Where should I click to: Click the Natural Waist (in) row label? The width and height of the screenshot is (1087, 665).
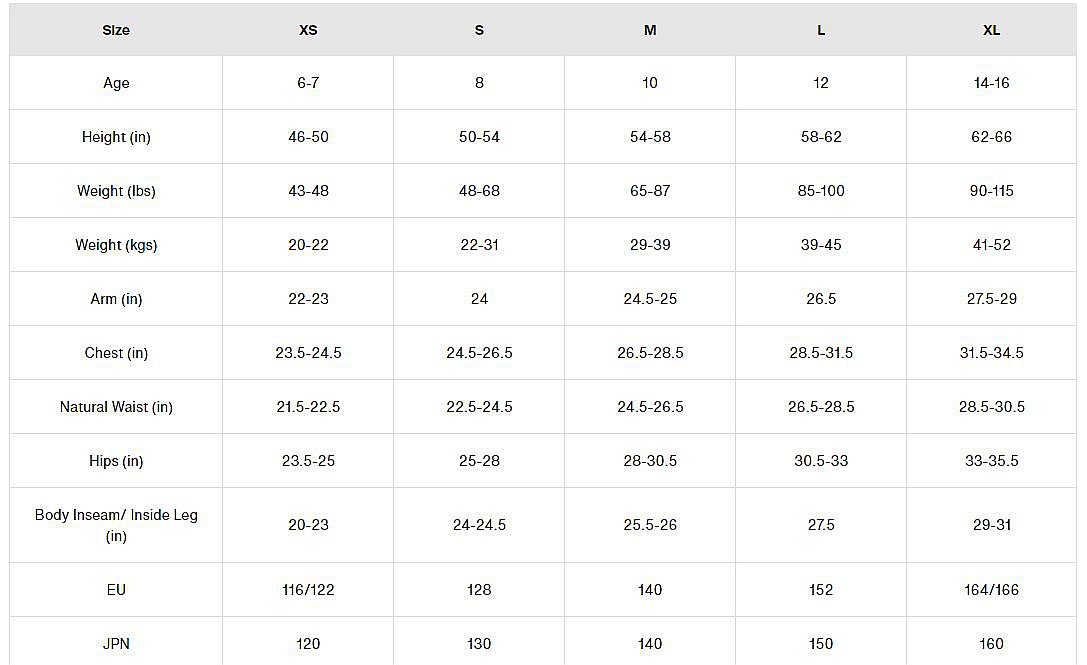point(116,407)
